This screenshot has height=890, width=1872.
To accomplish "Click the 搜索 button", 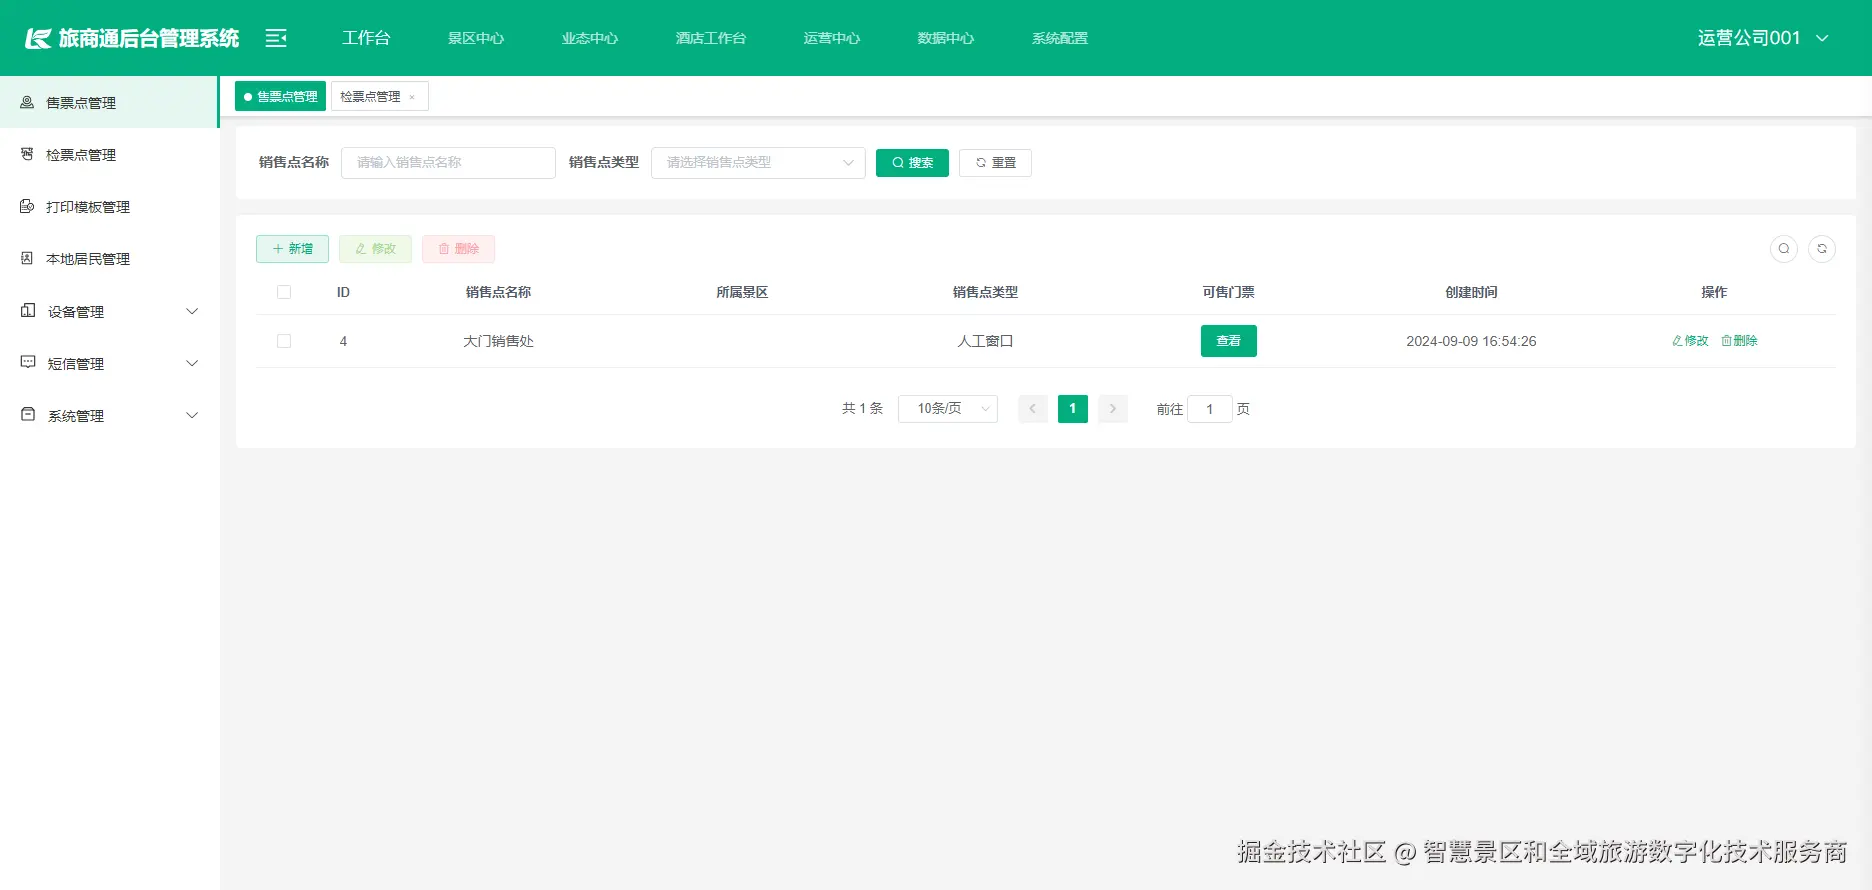I will pyautogui.click(x=912, y=163).
